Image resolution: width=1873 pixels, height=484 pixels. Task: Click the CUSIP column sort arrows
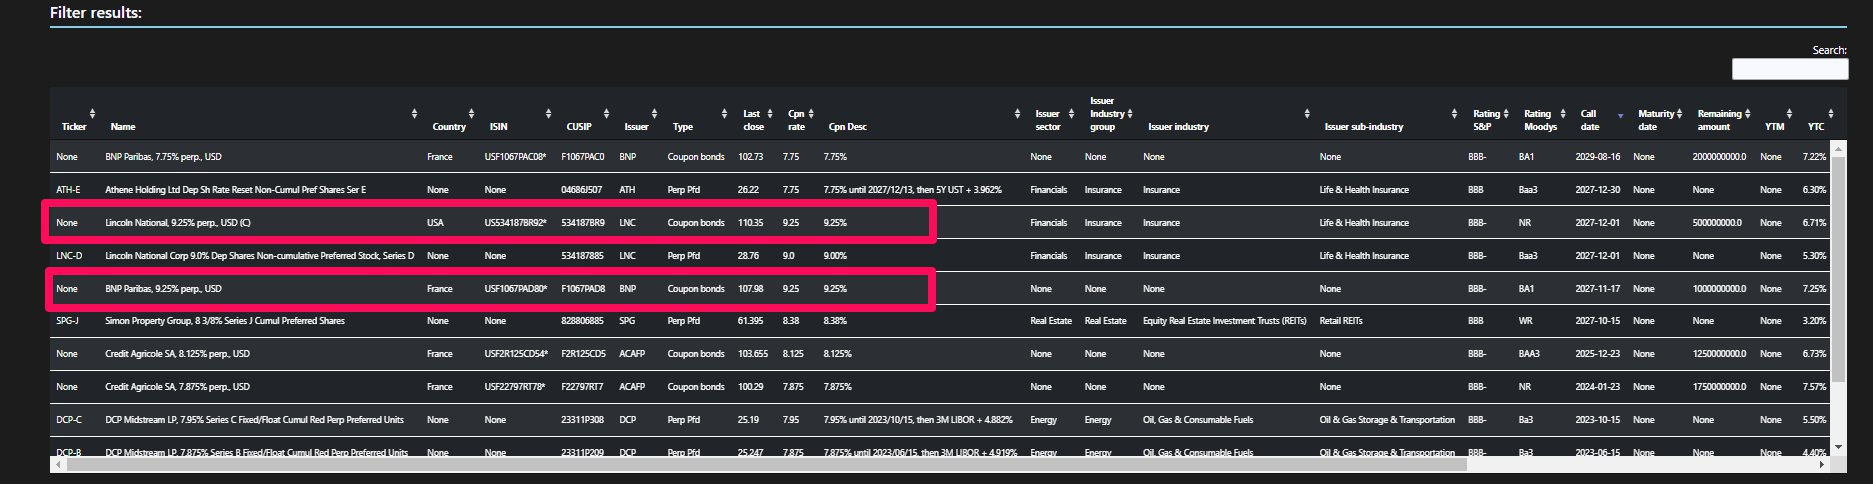(609, 113)
